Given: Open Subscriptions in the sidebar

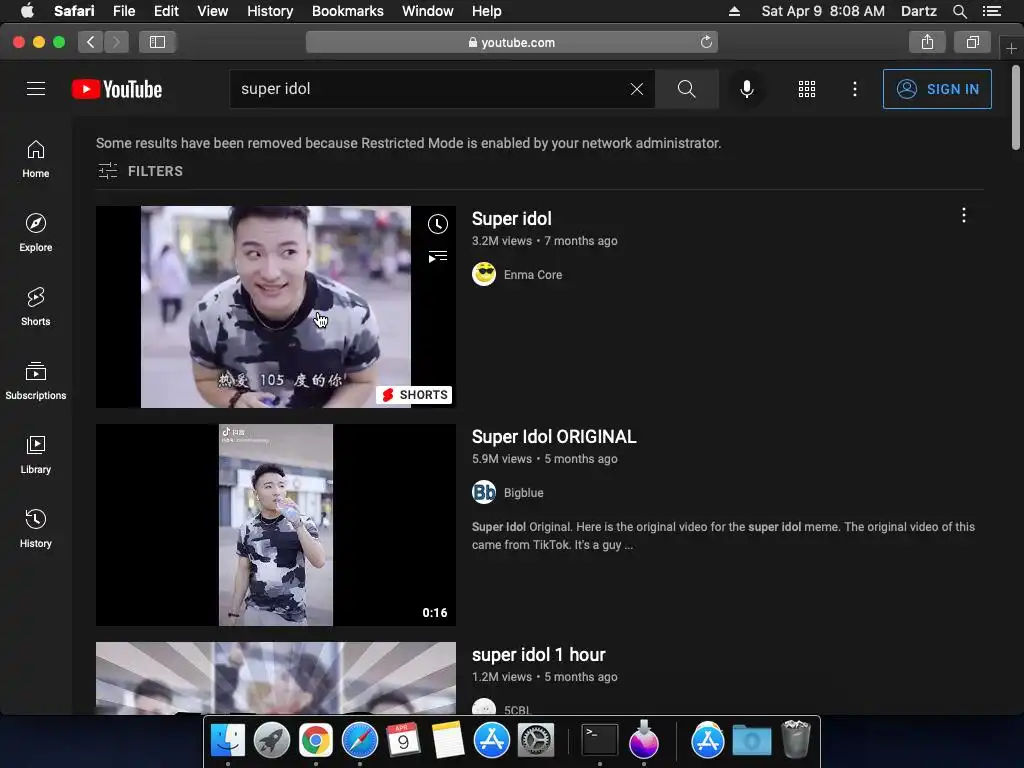Looking at the screenshot, I should pyautogui.click(x=35, y=380).
